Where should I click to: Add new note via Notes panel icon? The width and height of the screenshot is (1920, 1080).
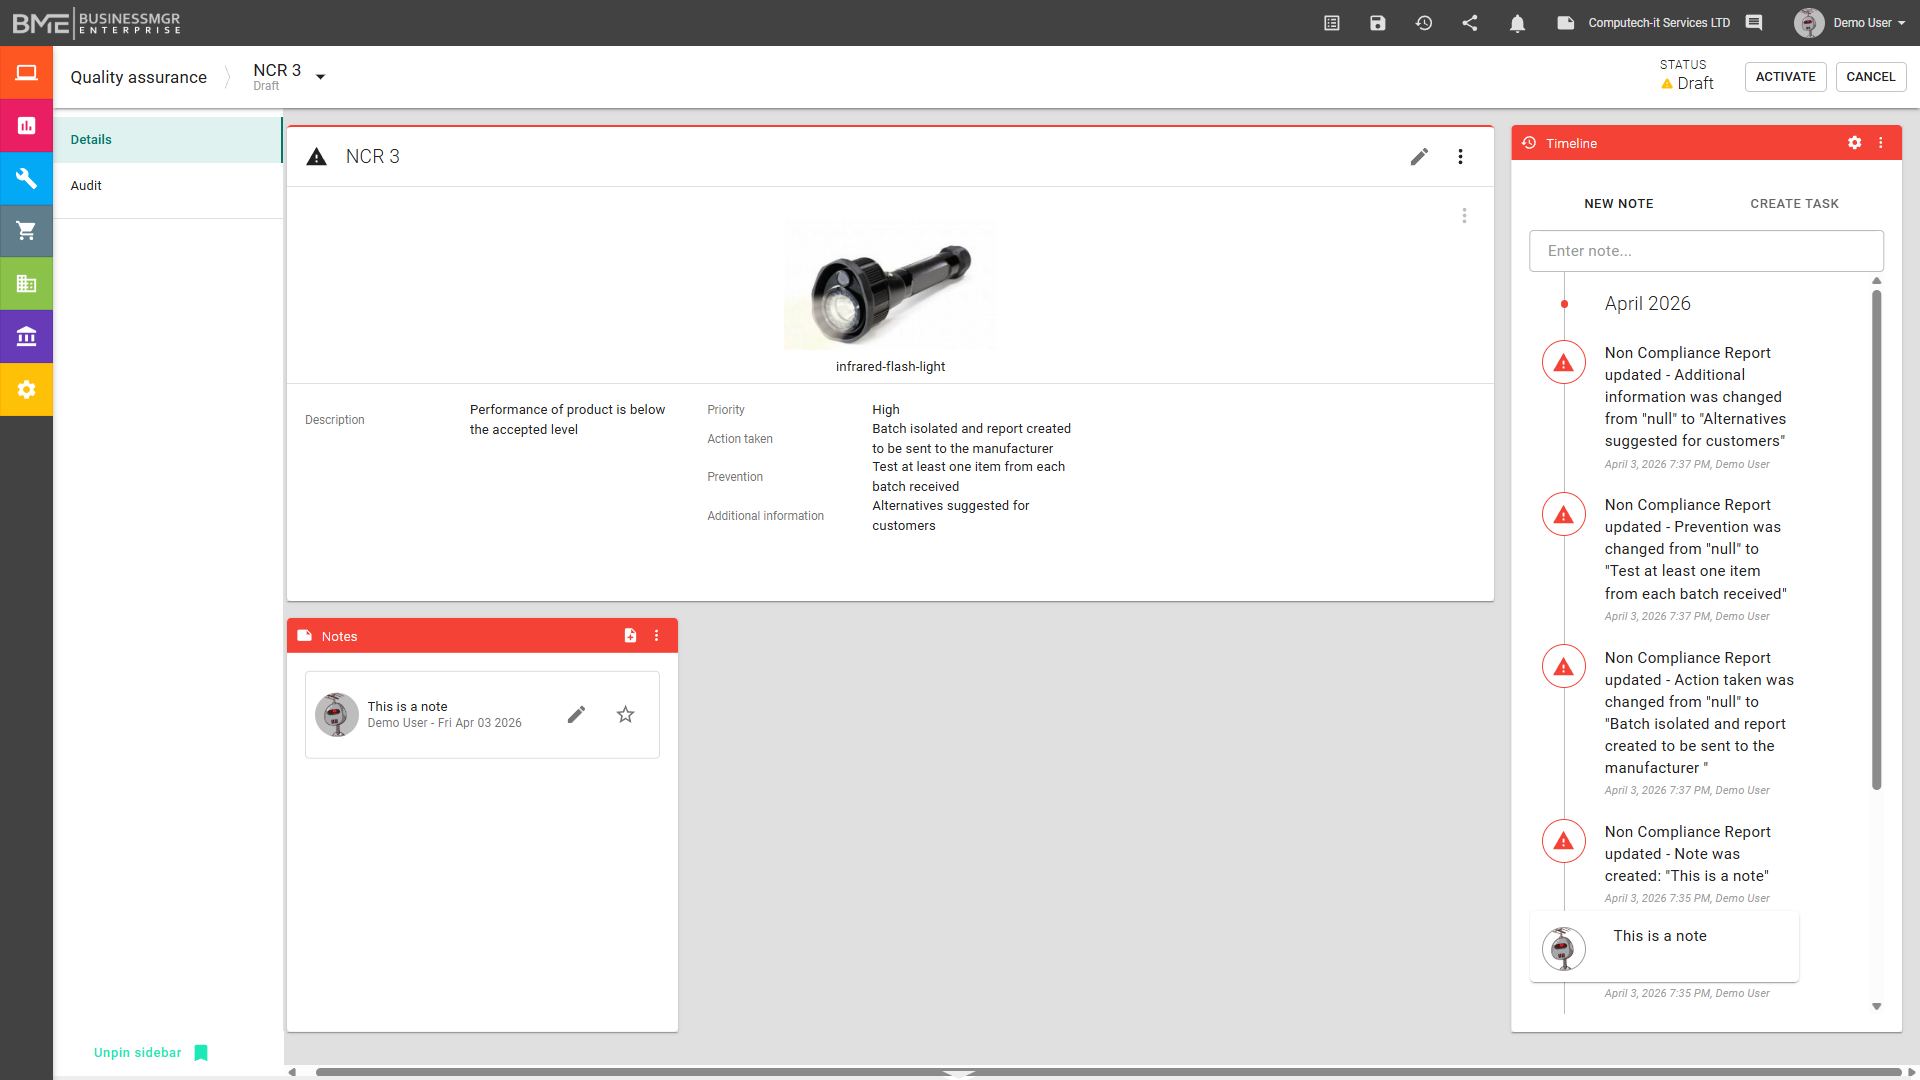point(630,636)
